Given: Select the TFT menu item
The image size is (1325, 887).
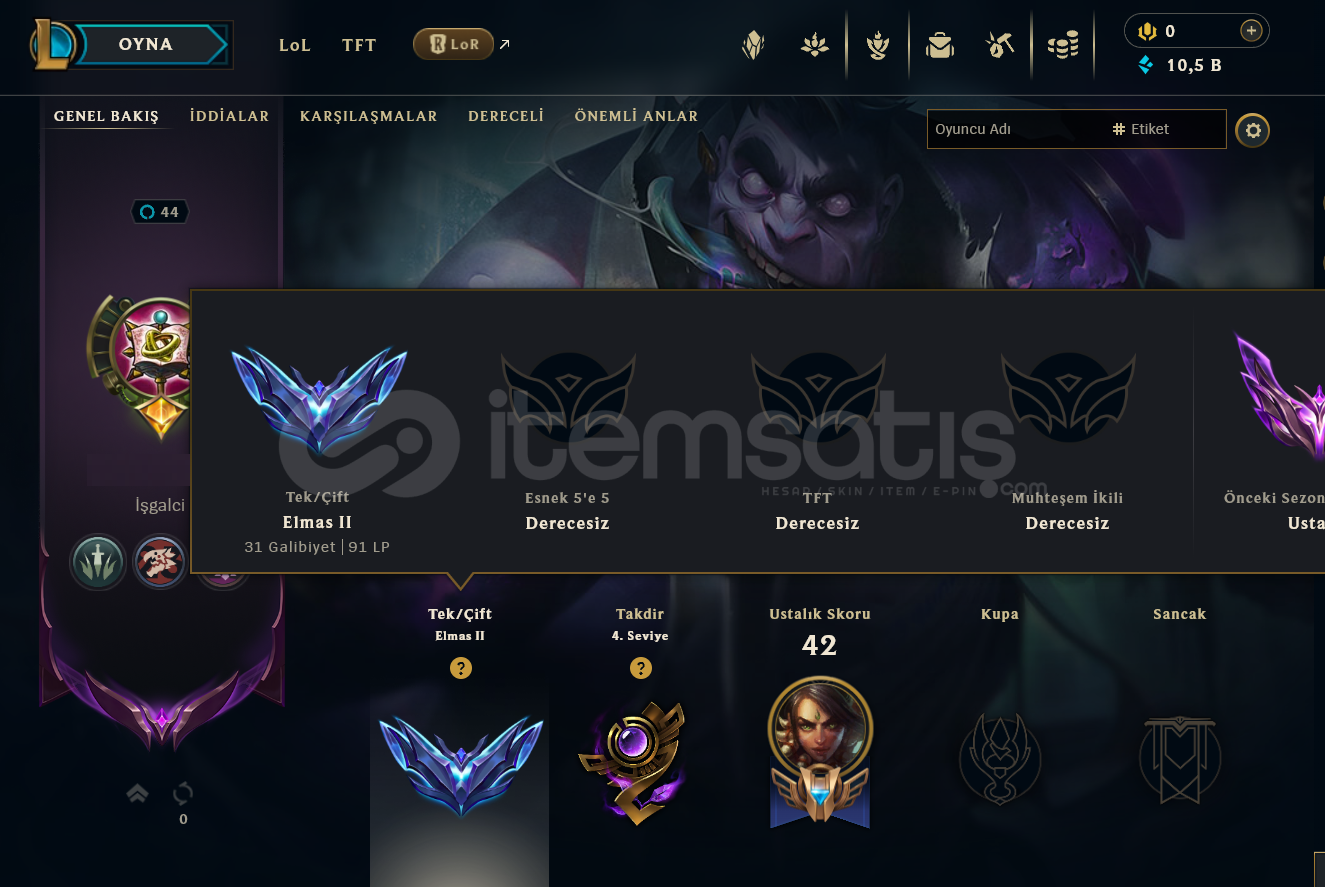Looking at the screenshot, I should (x=359, y=45).
